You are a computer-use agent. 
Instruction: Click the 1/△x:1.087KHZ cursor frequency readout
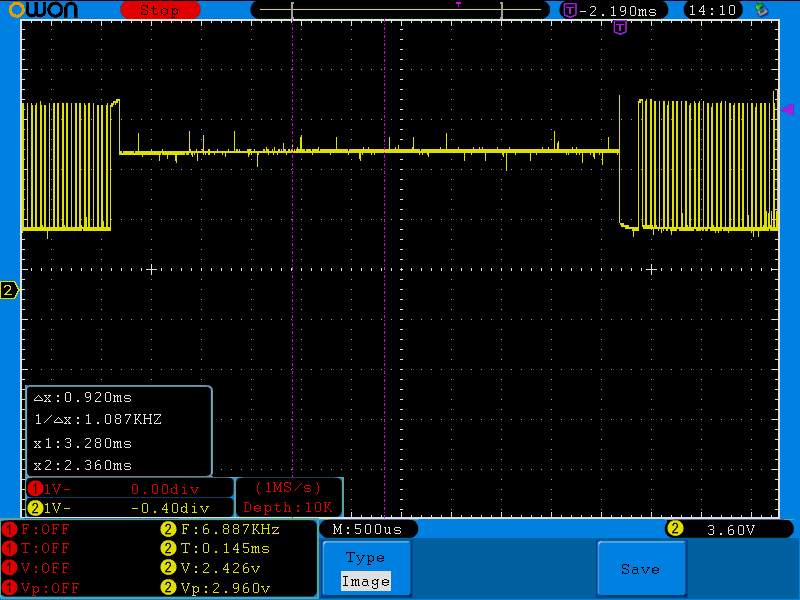click(x=98, y=419)
